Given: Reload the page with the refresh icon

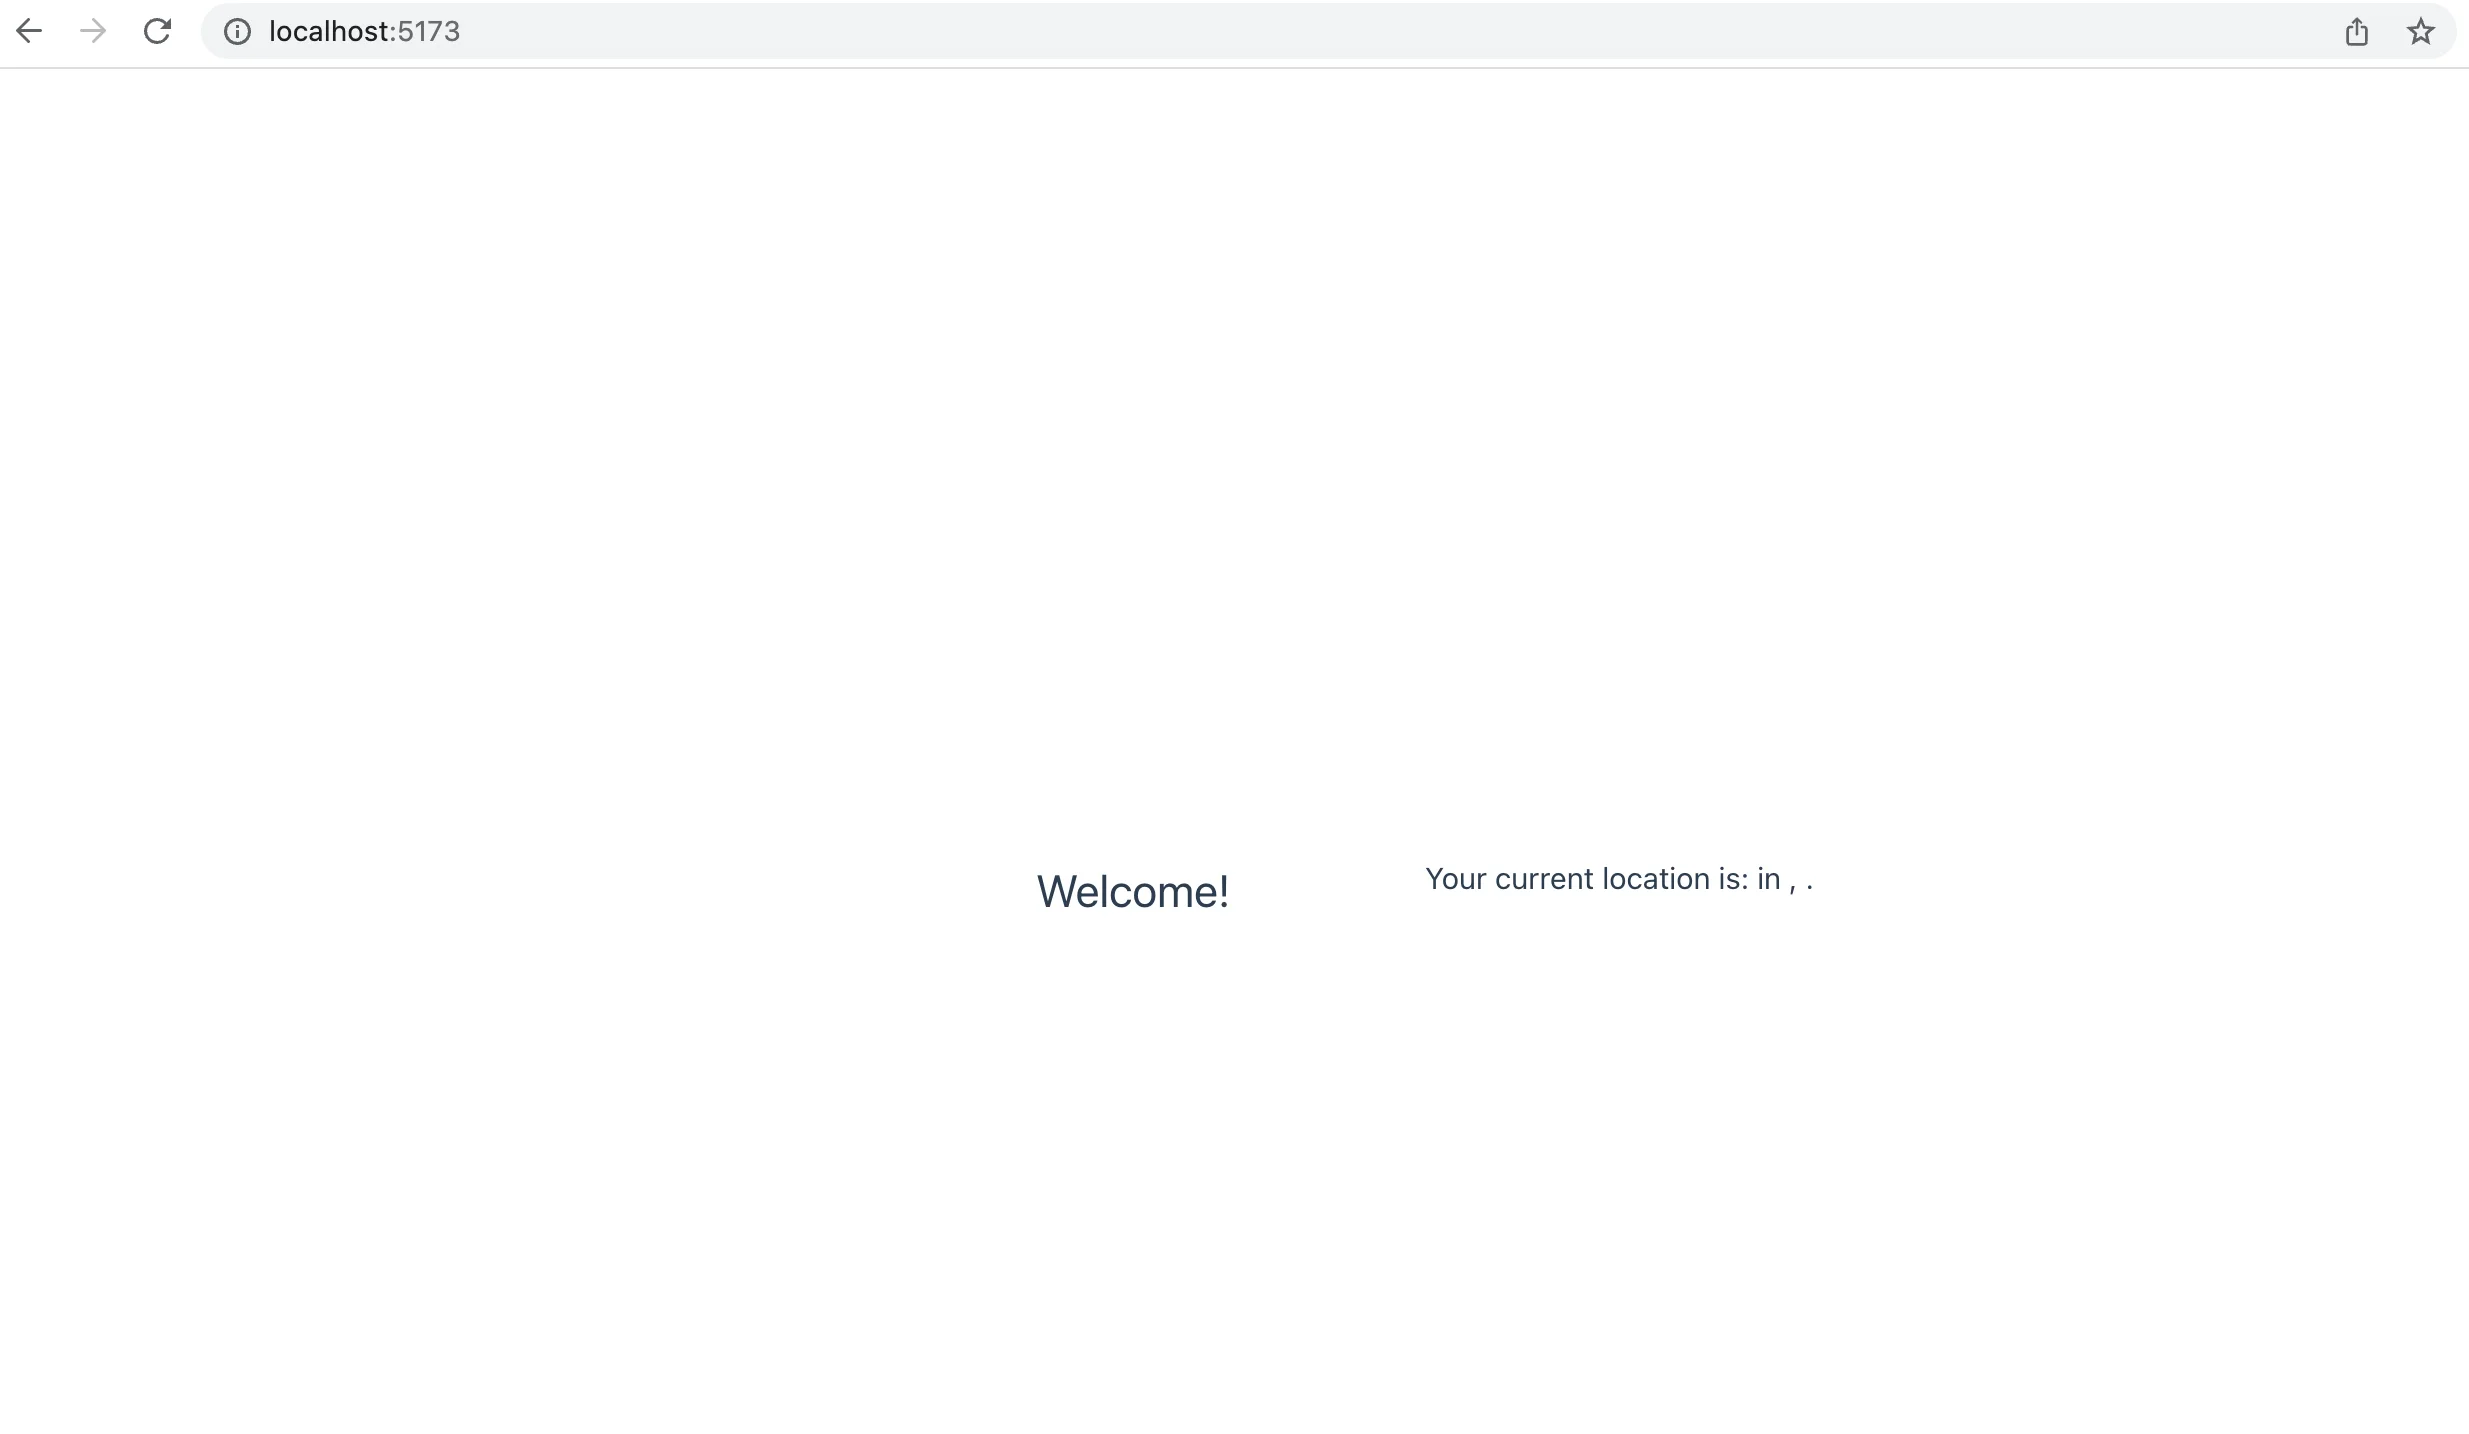Looking at the screenshot, I should 157,32.
